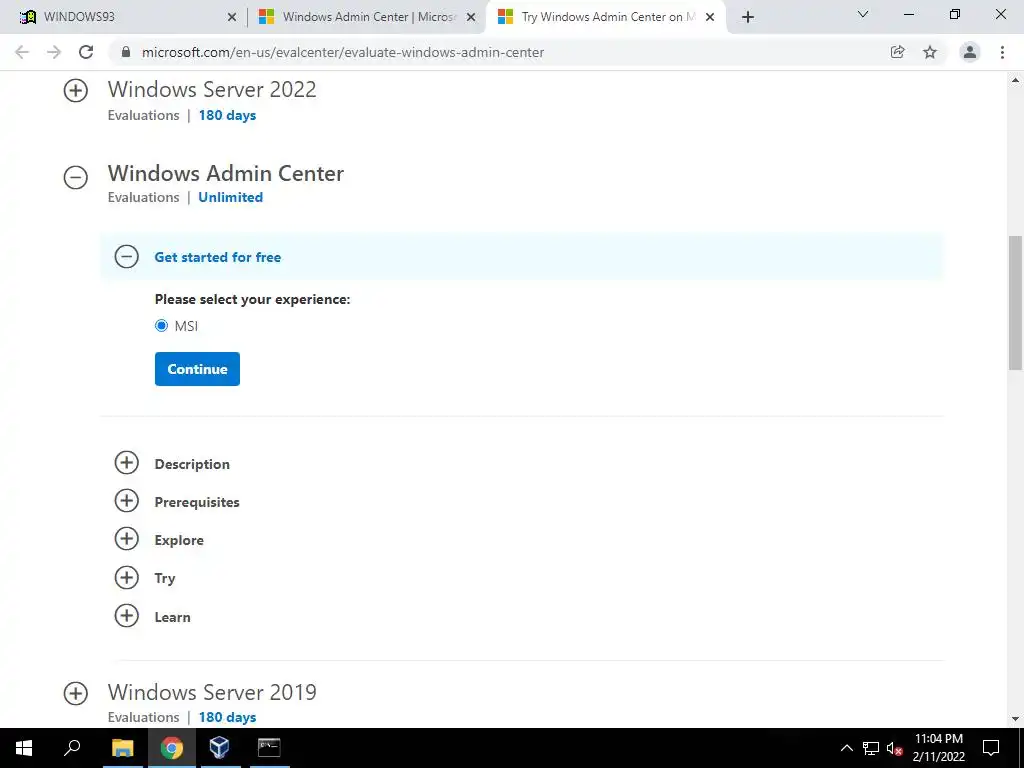
Task: Open Command Prompt from the taskbar
Action: (x=269, y=748)
